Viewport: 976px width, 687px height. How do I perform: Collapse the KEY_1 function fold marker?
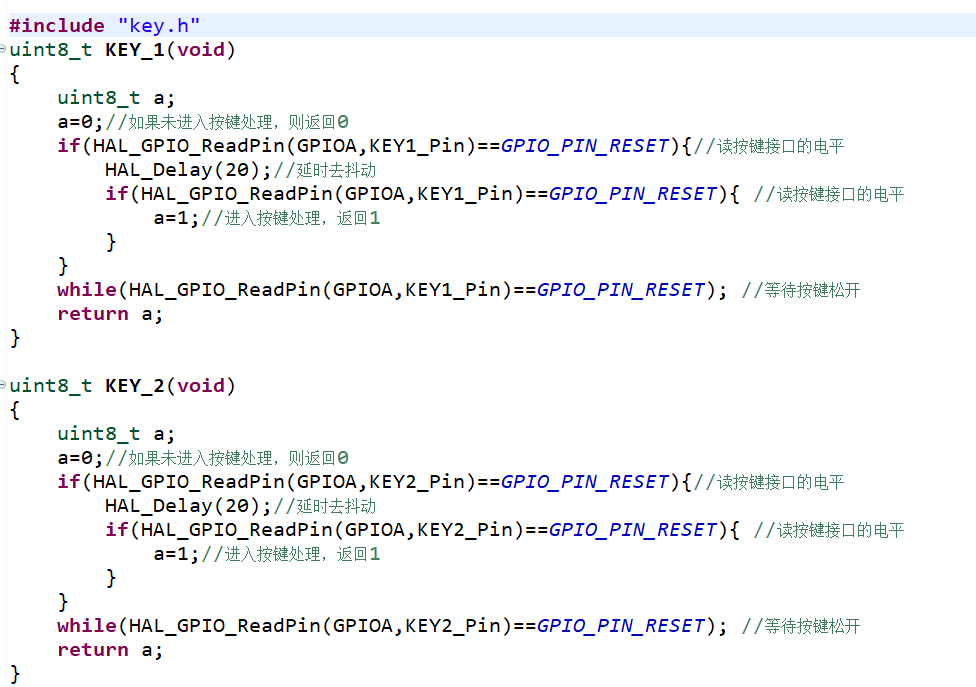3,49
